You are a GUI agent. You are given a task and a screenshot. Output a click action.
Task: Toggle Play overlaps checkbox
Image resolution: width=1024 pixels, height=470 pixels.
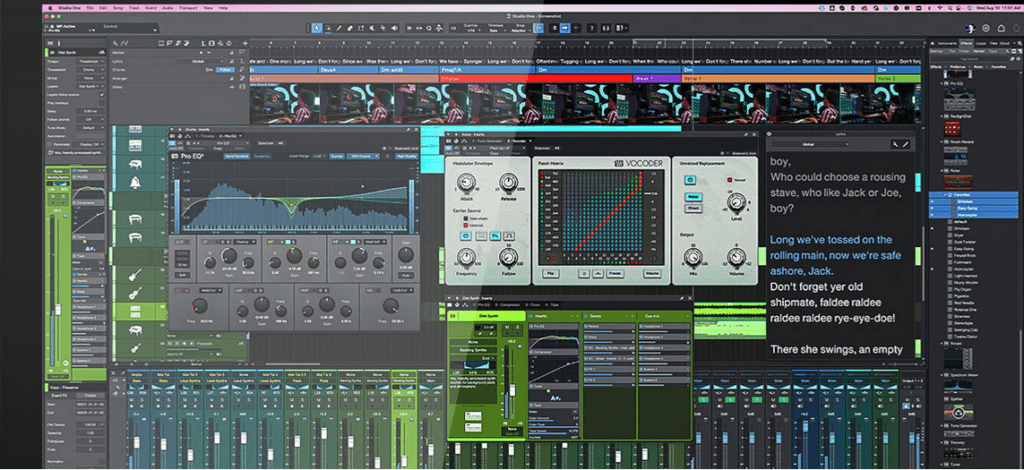click(x=102, y=103)
